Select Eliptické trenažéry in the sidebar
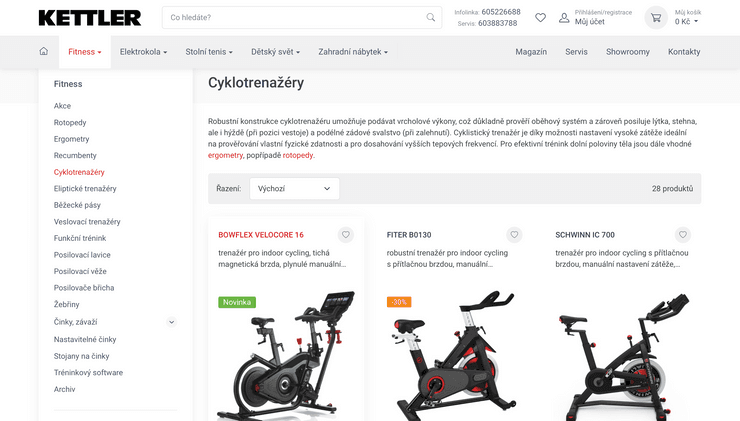Viewport: 740px width, 421px height. point(85,189)
